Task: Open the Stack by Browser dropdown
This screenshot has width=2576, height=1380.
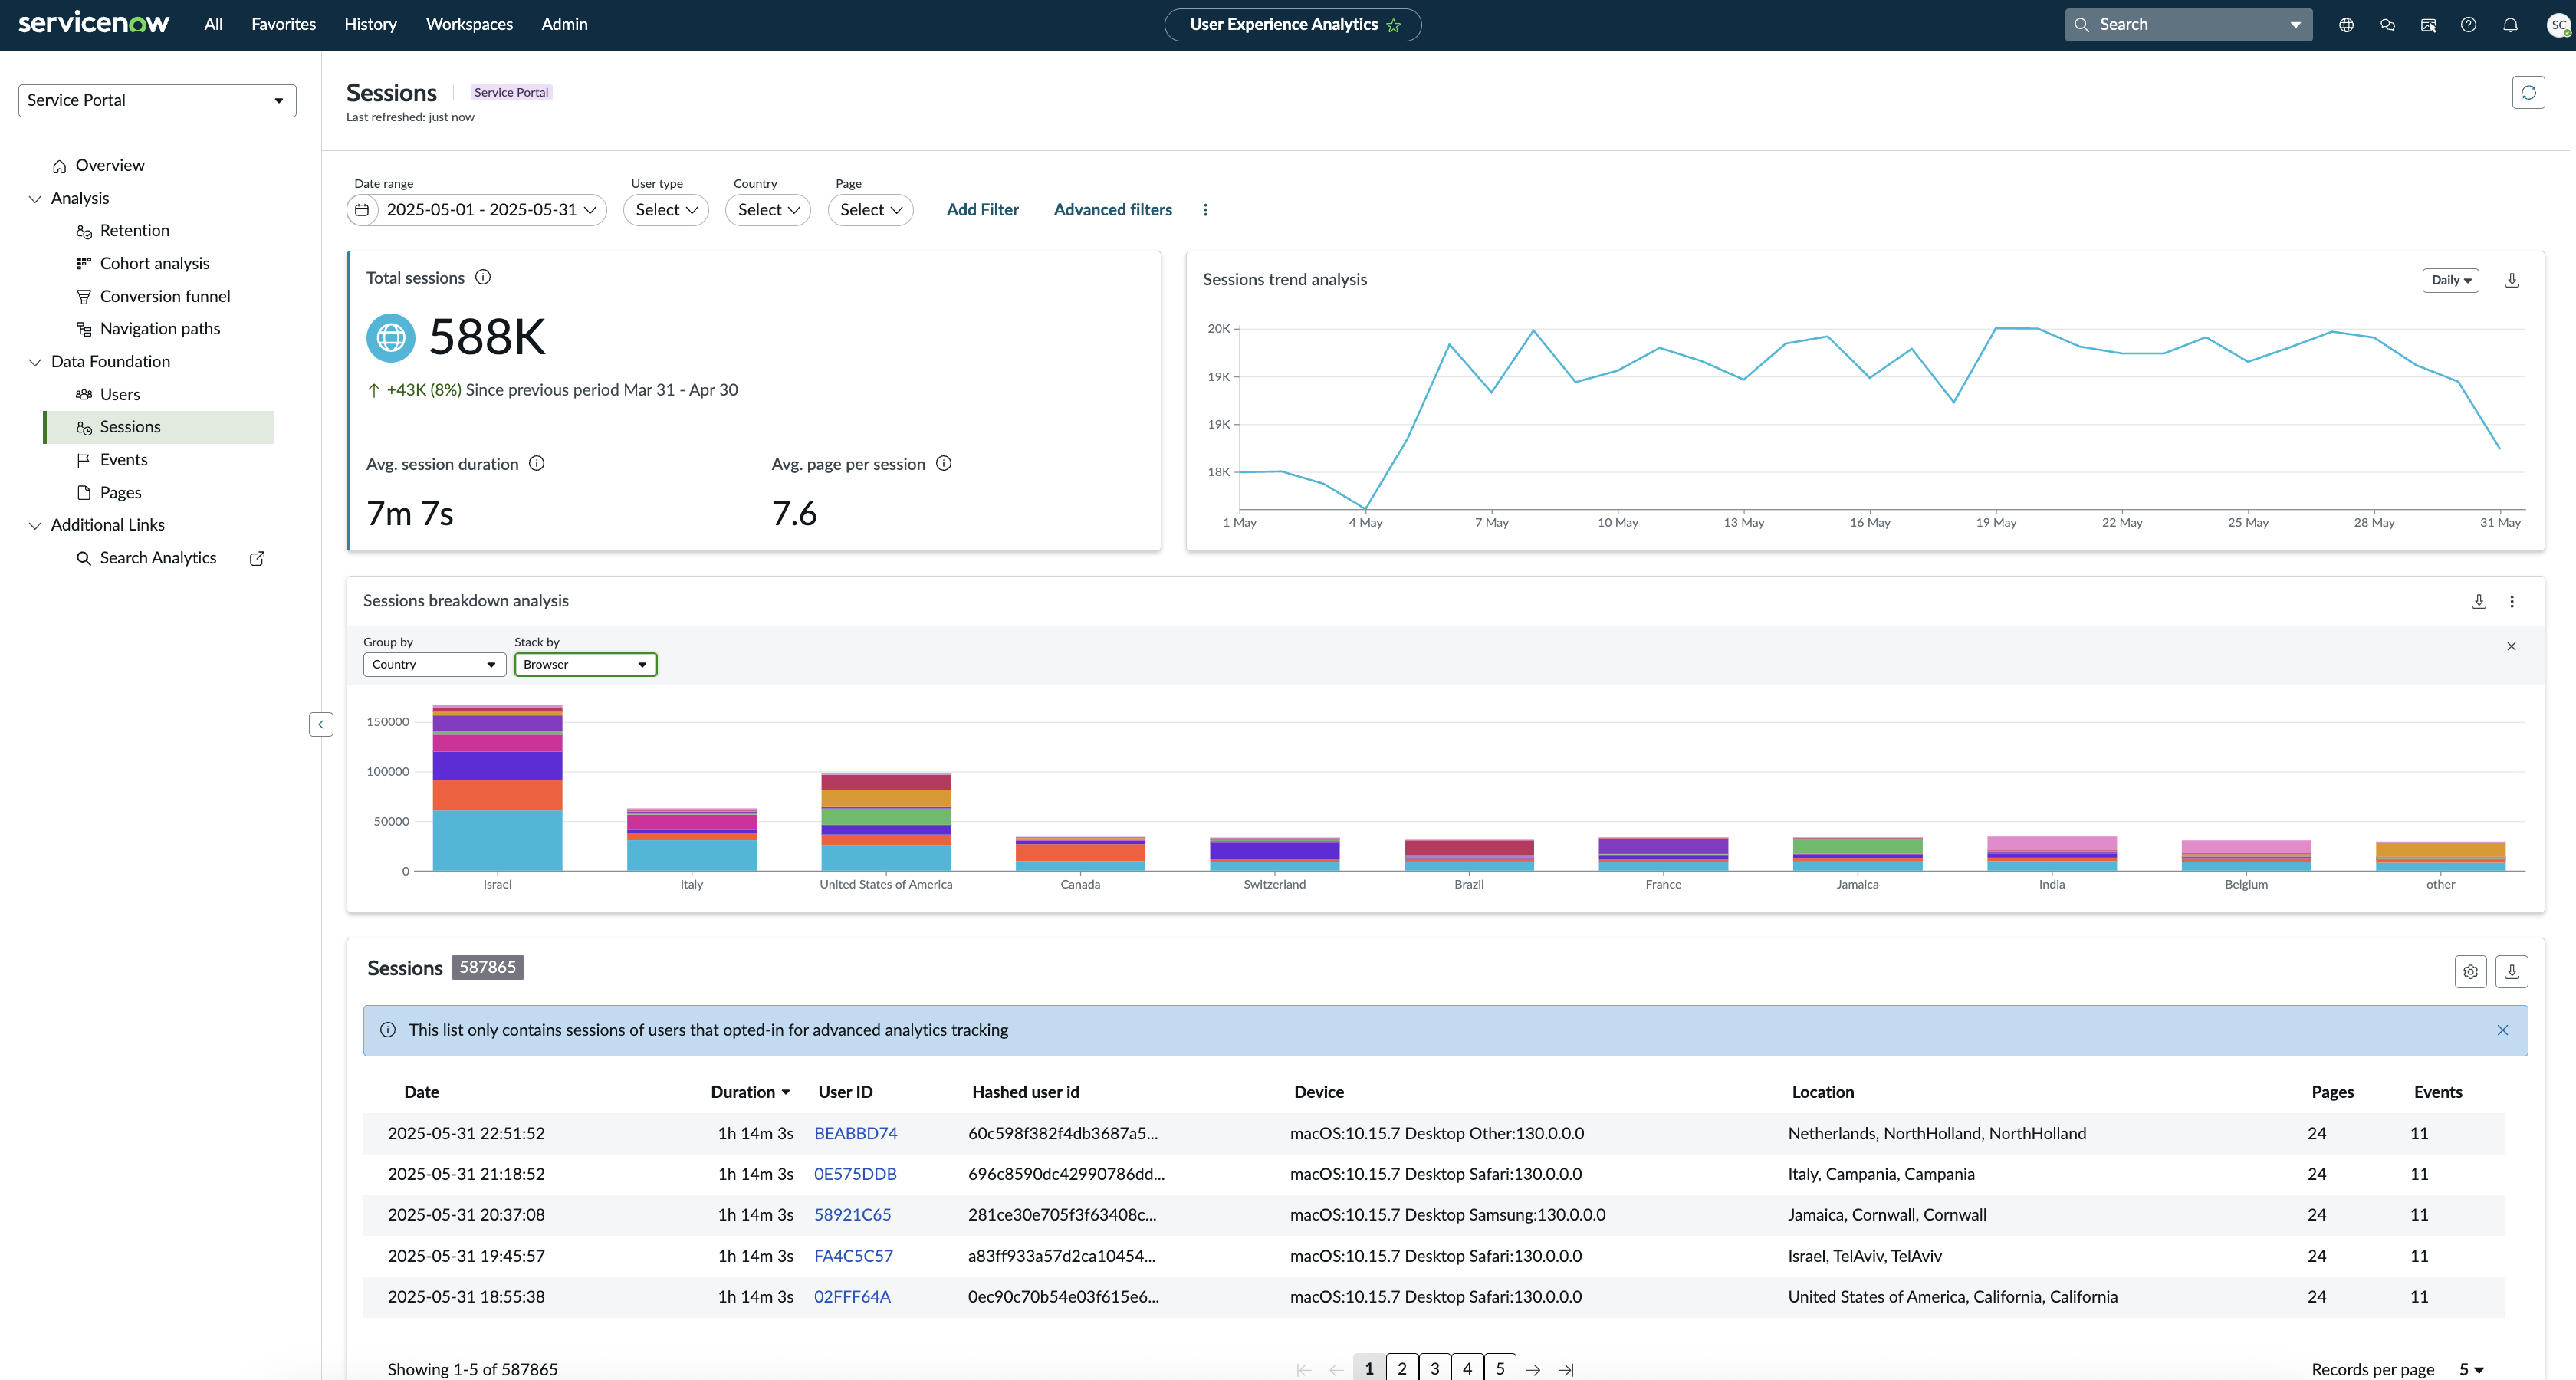Action: pyautogui.click(x=585, y=664)
